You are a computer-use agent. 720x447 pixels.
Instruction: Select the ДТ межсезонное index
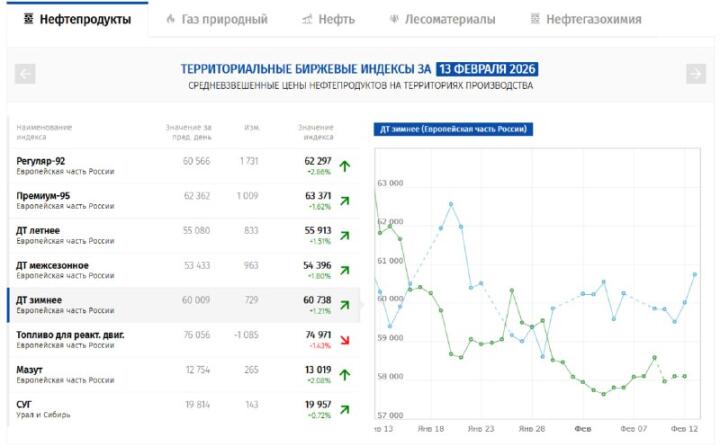[x=52, y=265]
